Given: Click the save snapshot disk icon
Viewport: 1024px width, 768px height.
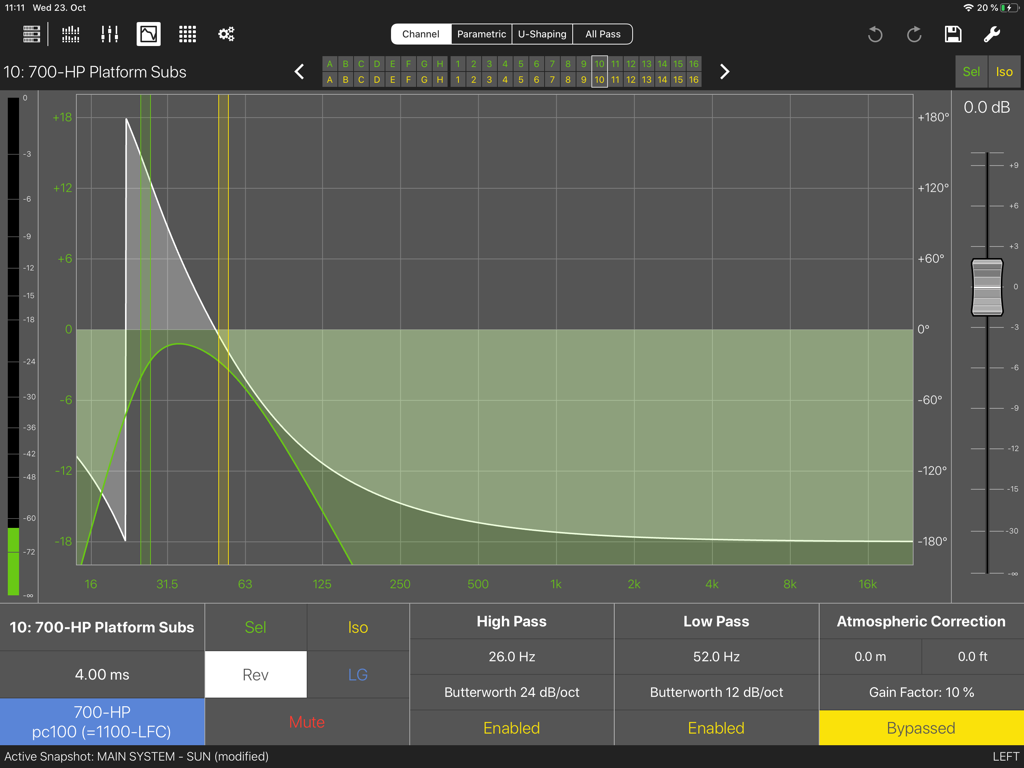Looking at the screenshot, I should coord(953,33).
